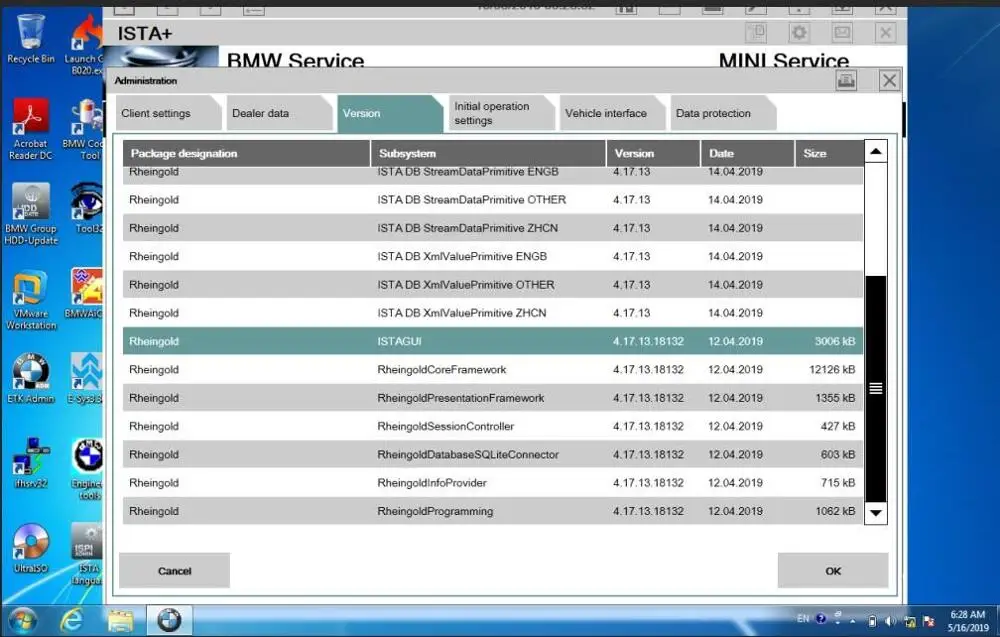Open Initial operation settings tab

(500, 113)
